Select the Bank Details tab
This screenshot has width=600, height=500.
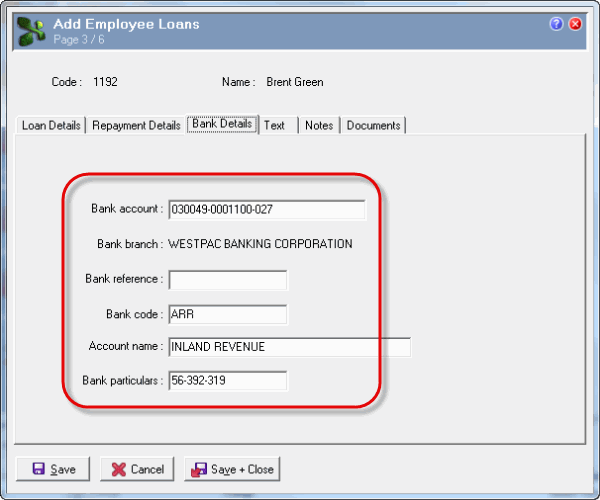pos(222,125)
